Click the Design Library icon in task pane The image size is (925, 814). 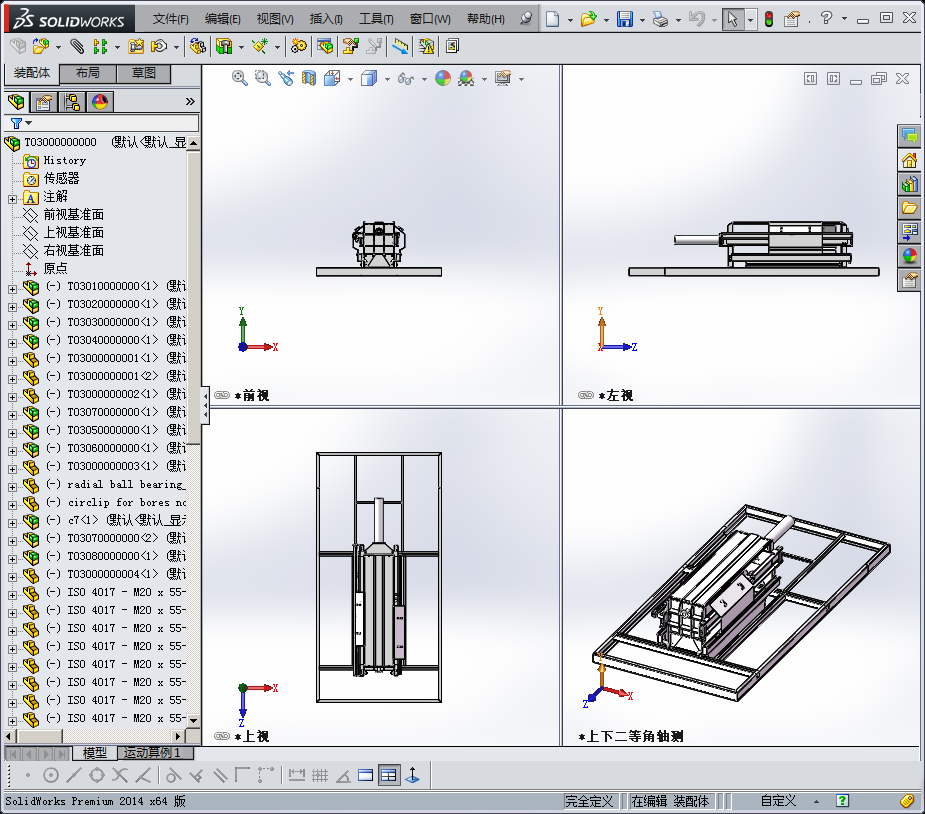click(910, 185)
